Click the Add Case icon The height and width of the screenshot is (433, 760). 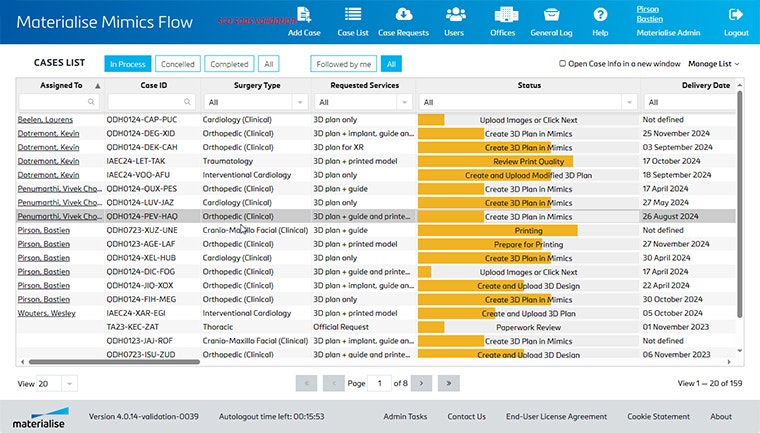tap(304, 15)
